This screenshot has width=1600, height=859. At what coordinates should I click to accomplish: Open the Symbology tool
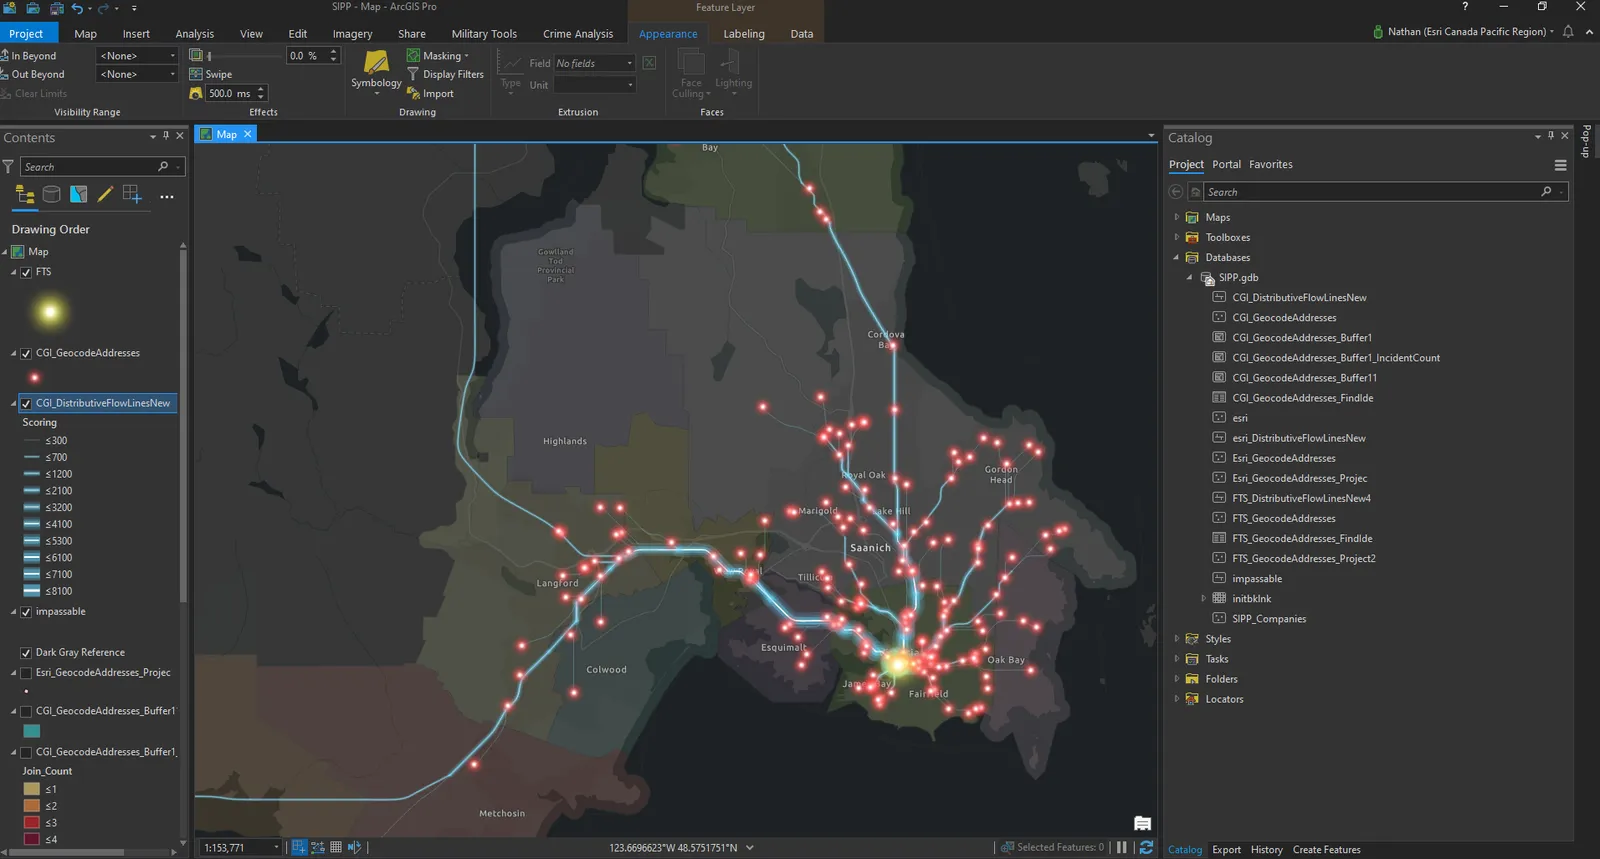[x=376, y=70]
